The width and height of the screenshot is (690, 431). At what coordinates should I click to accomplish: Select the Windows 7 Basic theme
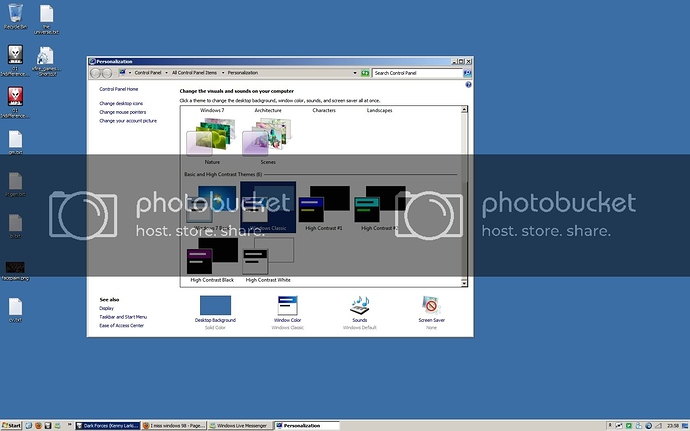click(212, 207)
